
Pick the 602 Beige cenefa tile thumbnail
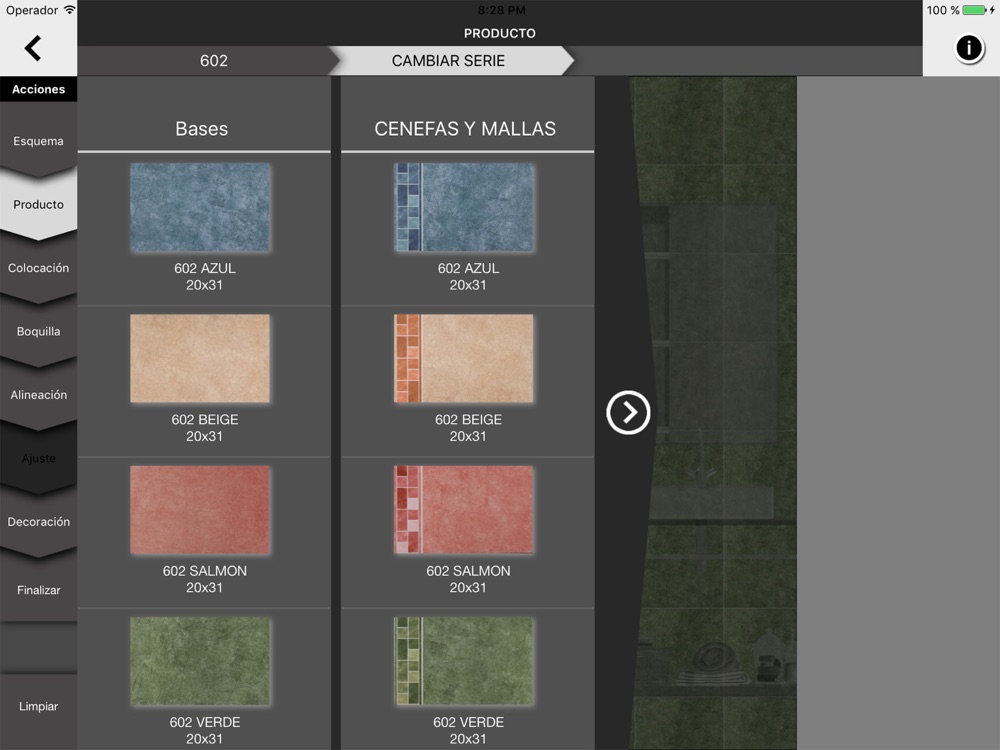pyautogui.click(x=464, y=358)
